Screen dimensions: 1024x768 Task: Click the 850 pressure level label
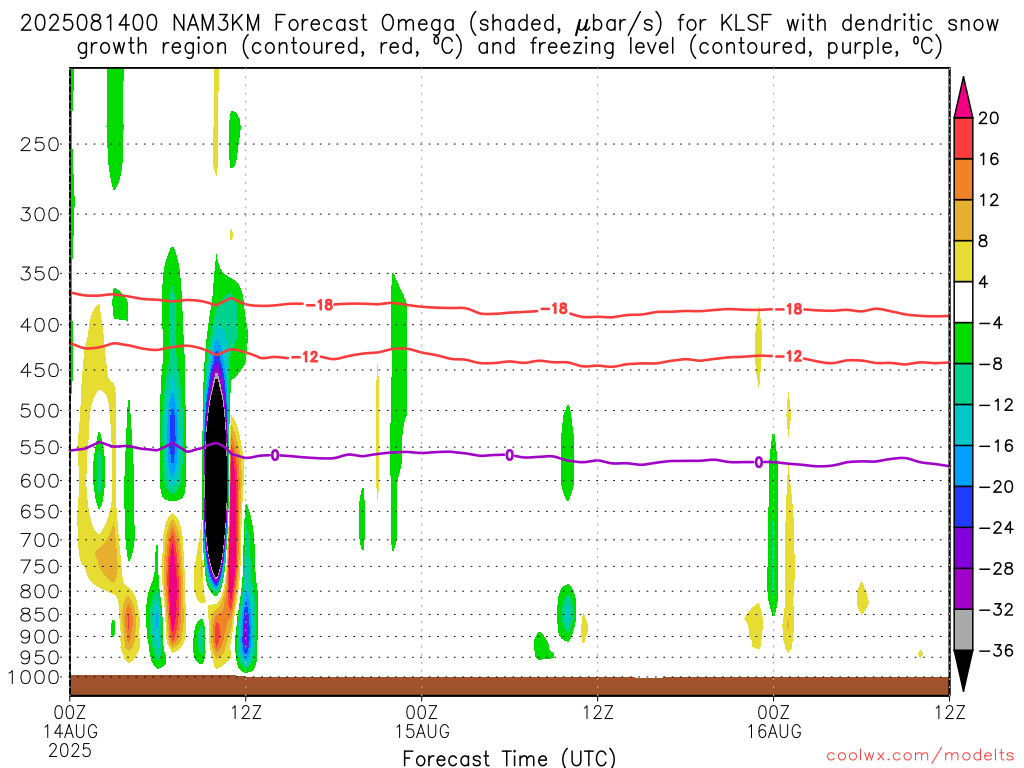point(40,615)
